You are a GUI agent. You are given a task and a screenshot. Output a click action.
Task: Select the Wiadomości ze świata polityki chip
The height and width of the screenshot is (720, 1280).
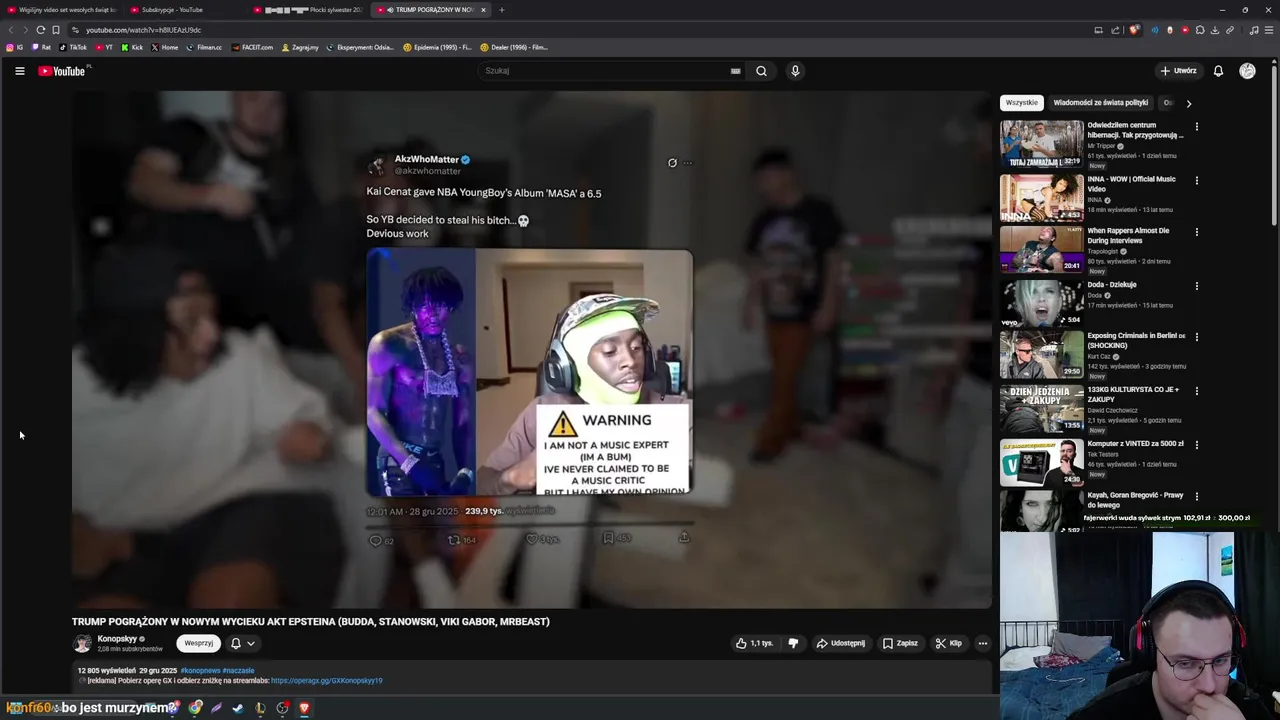(1100, 103)
